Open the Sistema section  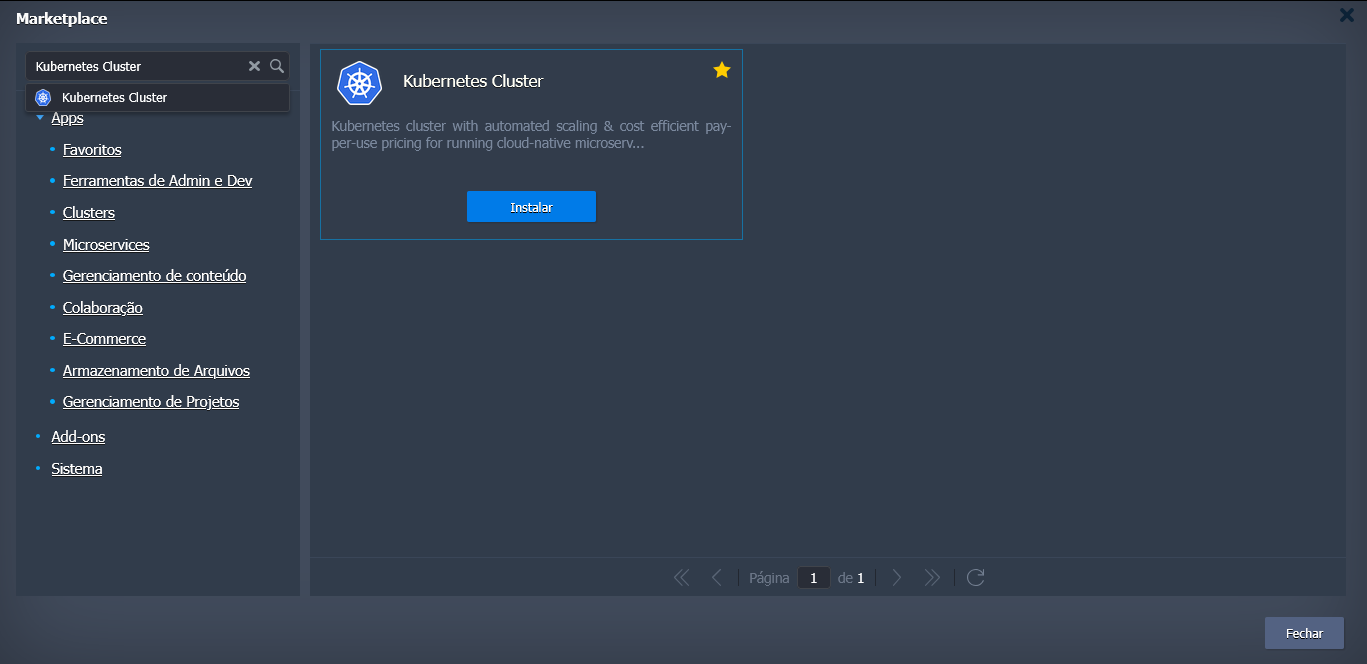pos(77,469)
